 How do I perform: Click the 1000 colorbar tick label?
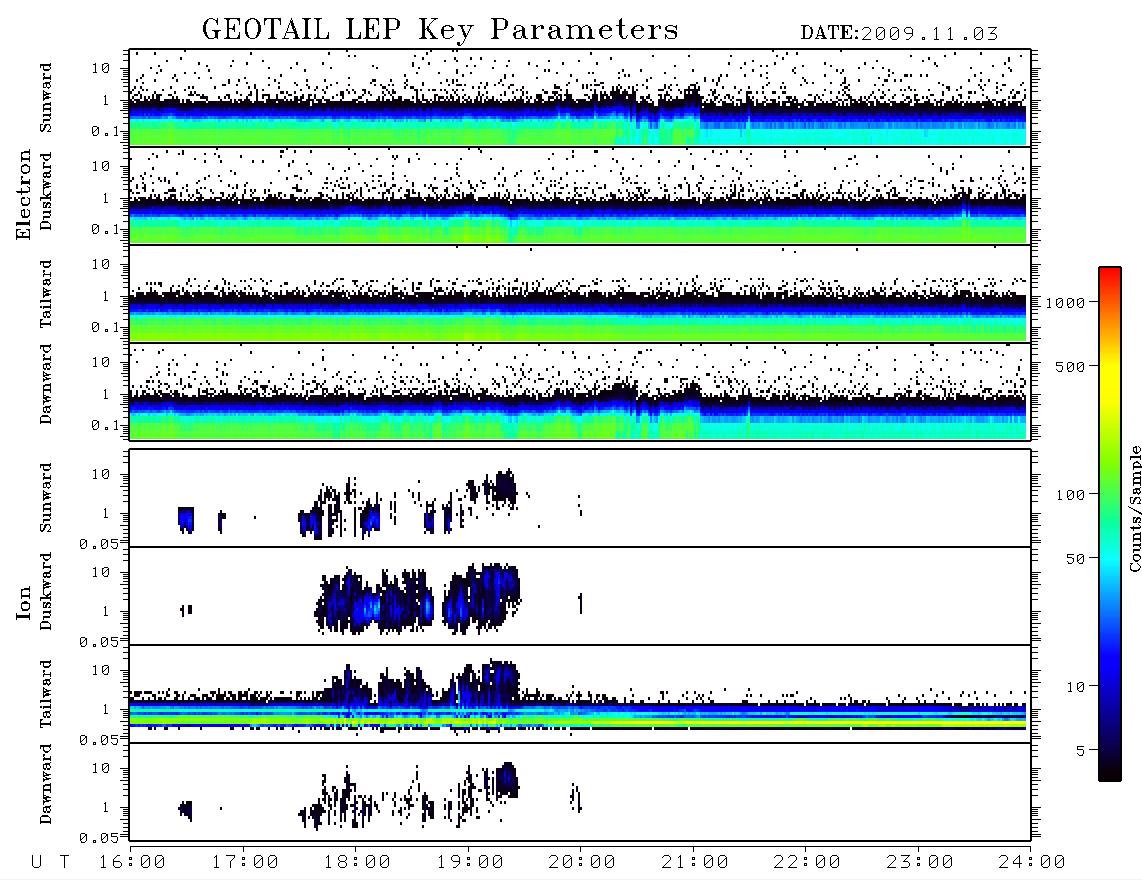coord(1065,303)
